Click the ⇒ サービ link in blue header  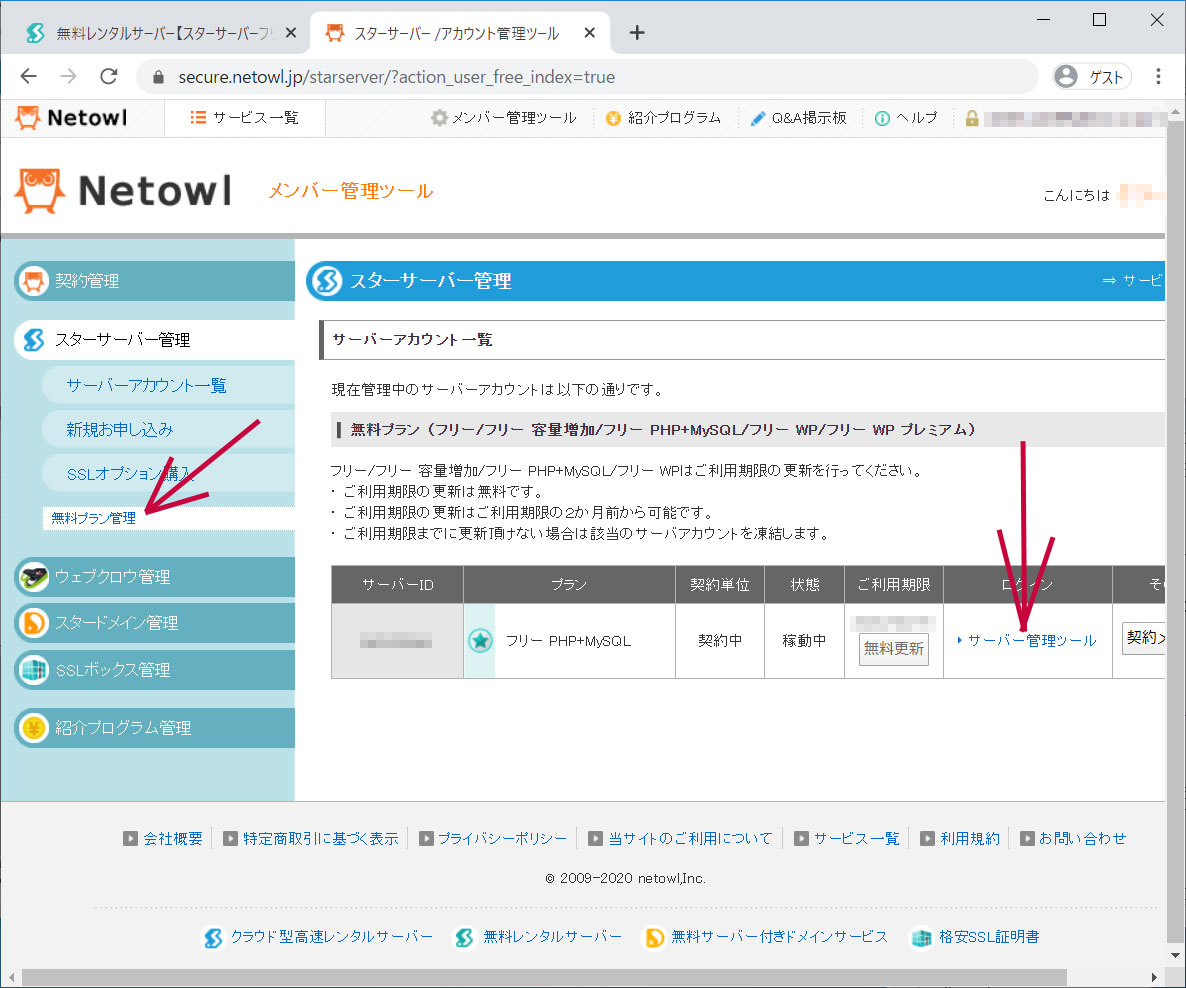1132,281
